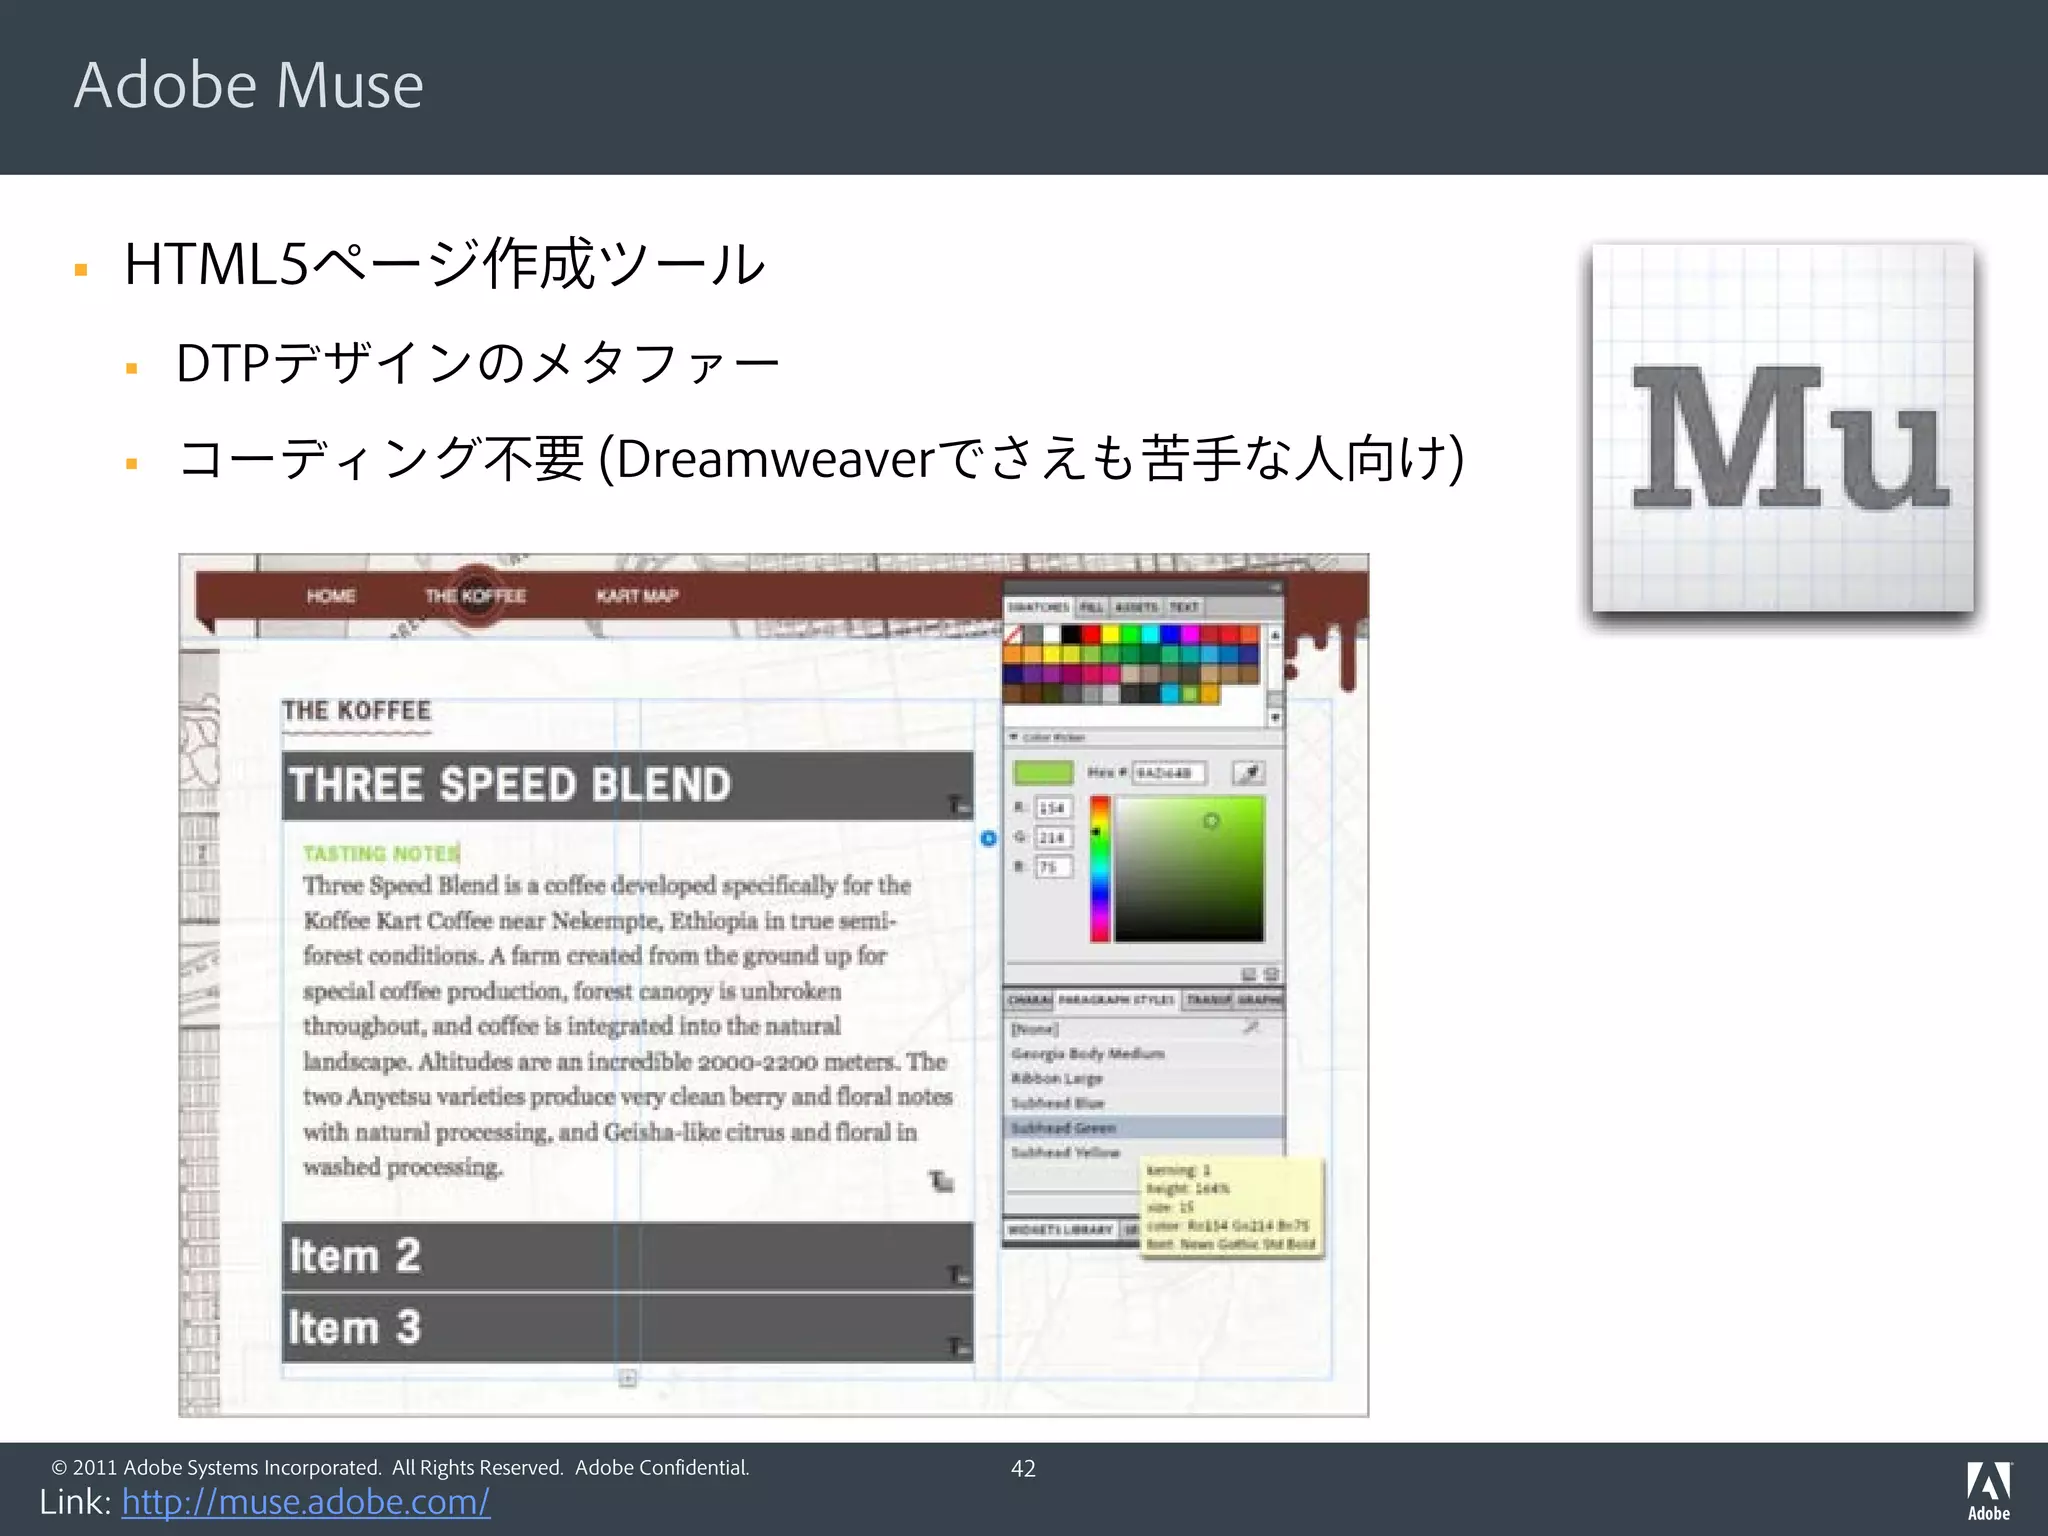
Task: Pick the black swatch in top row
Action: [x=1071, y=634]
